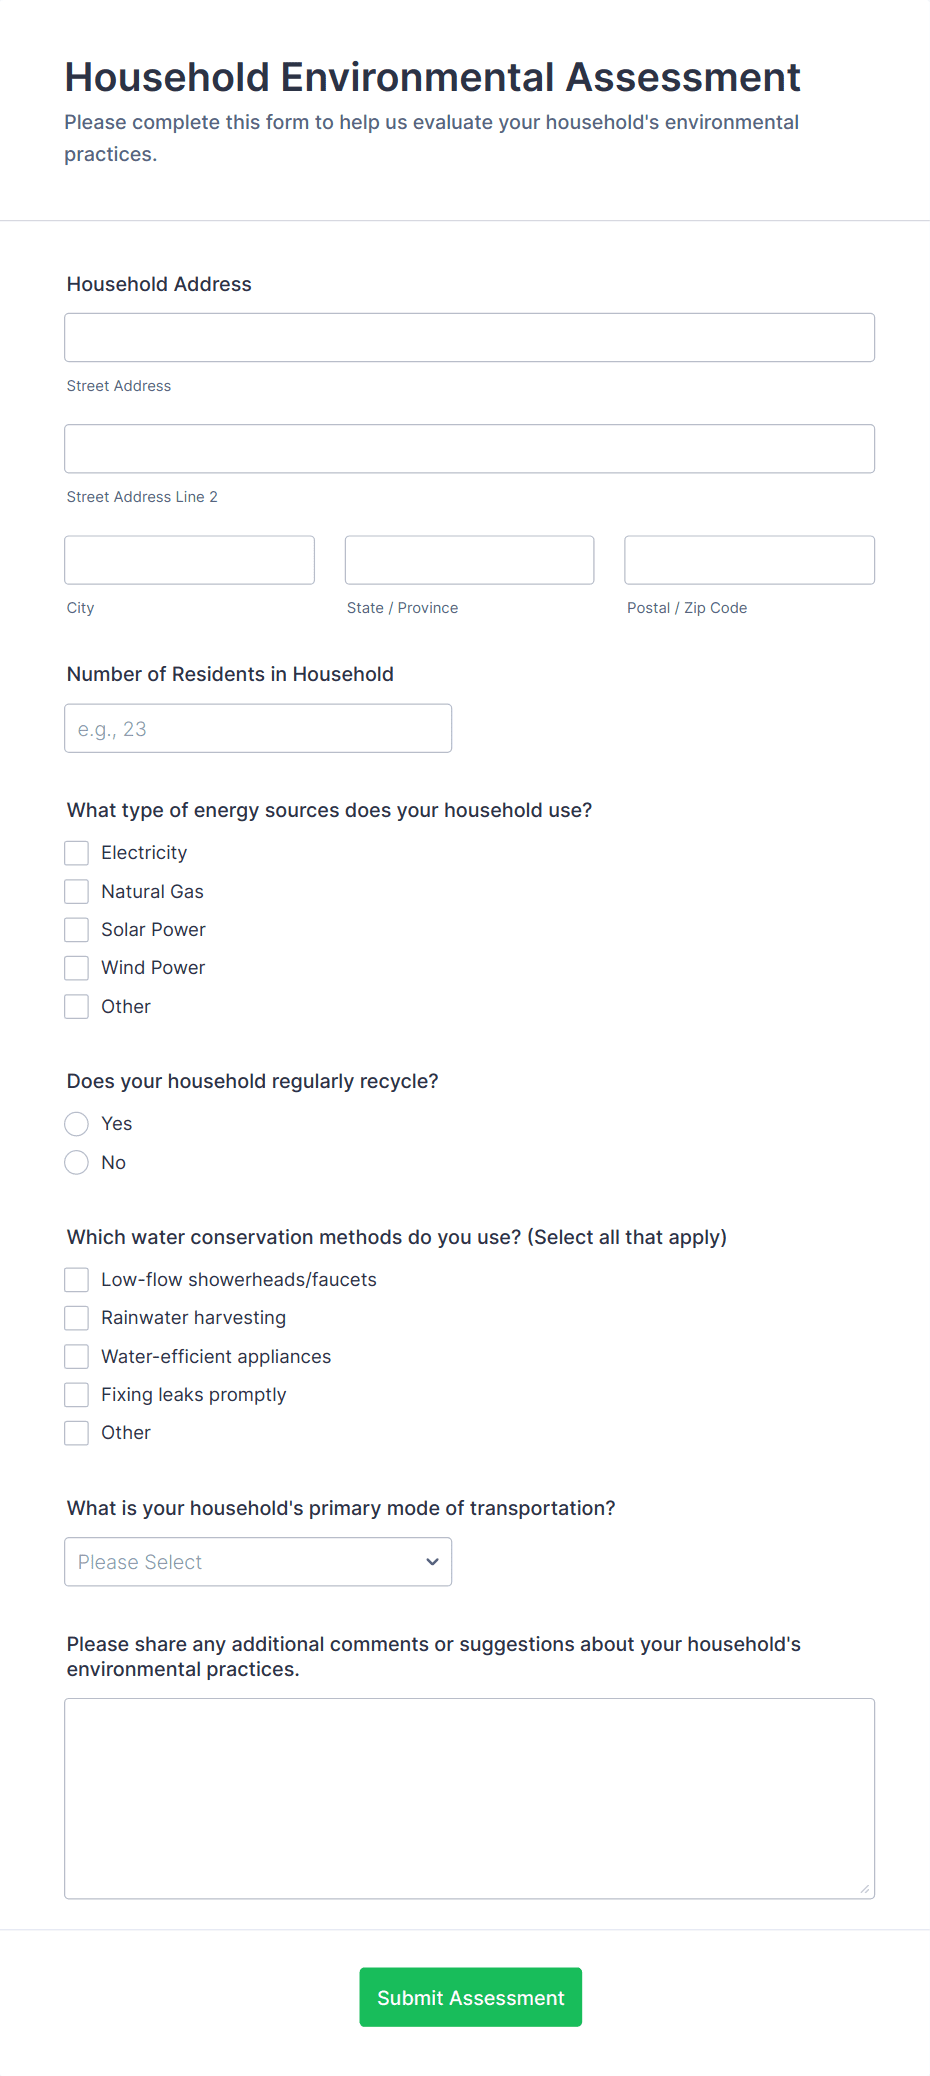Image resolution: width=930 pixels, height=2076 pixels.
Task: Click the Street Address Line 2 field
Action: click(x=469, y=448)
